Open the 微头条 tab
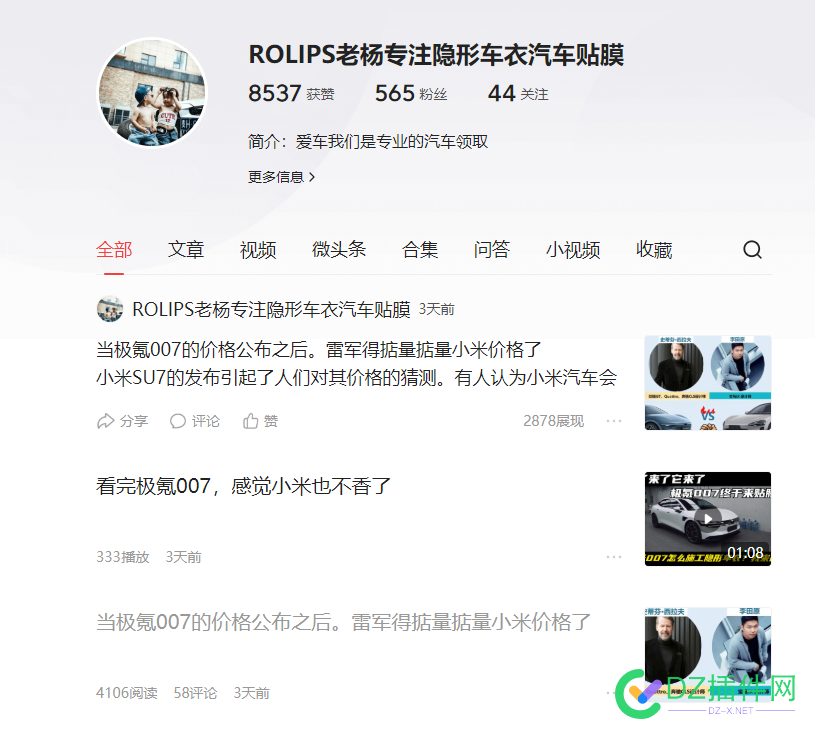Viewport: 815px width, 734px height. click(x=339, y=249)
